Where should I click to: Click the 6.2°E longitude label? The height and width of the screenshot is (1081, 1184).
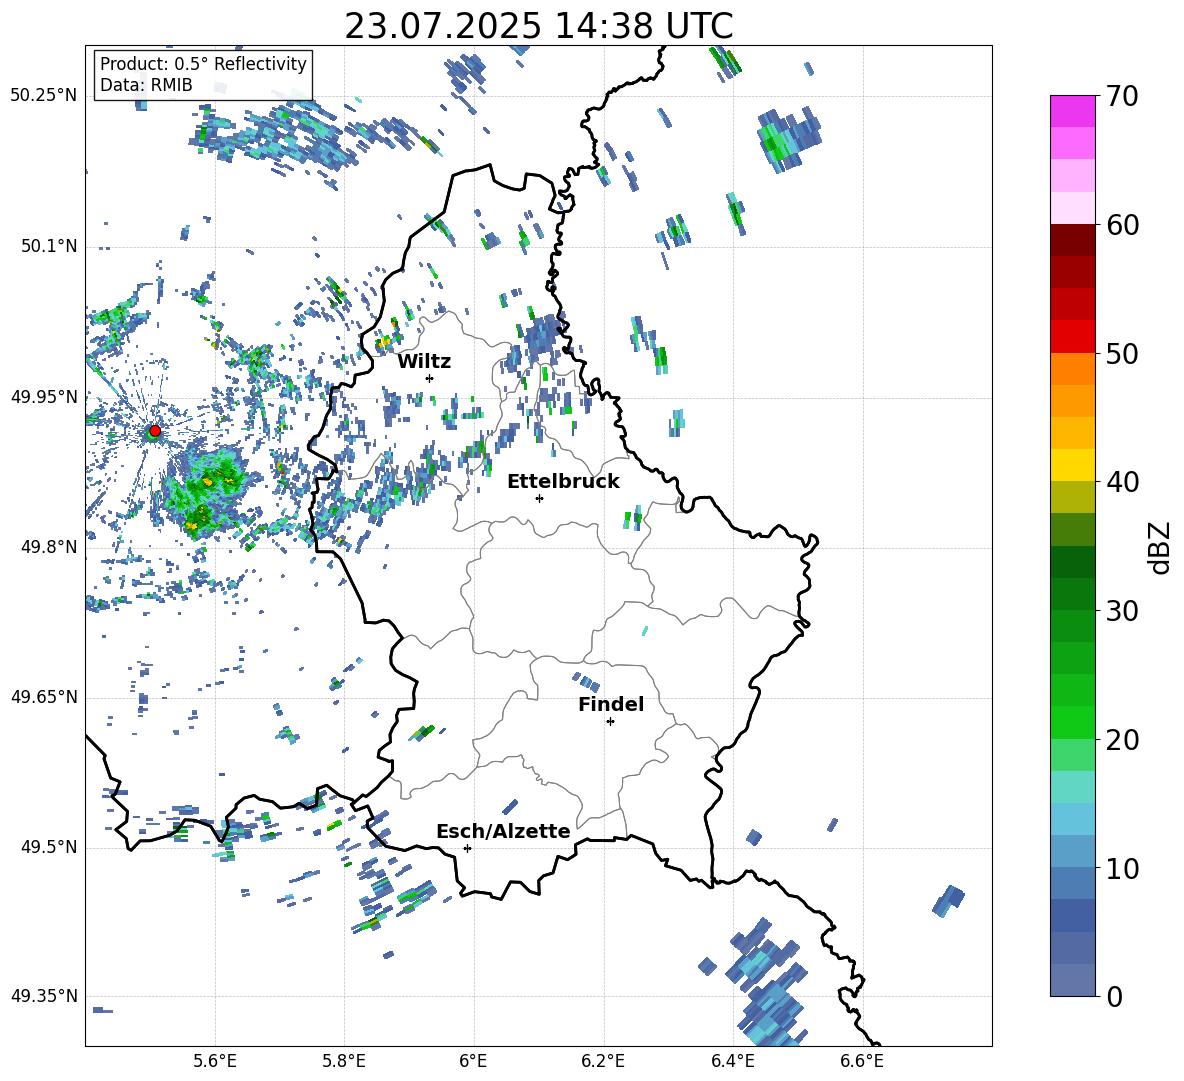coord(603,1061)
